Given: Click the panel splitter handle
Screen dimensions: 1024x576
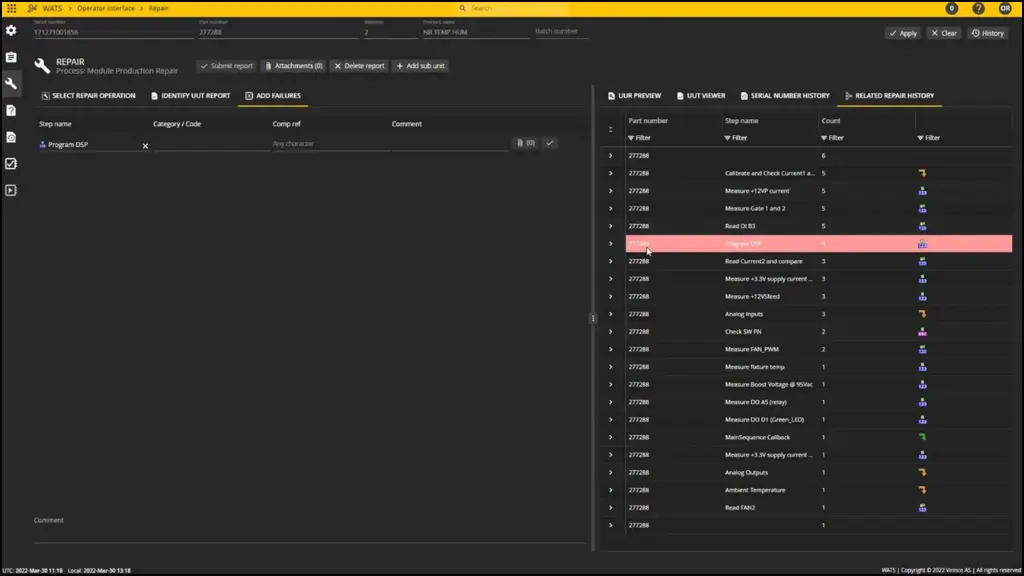Looking at the screenshot, I should click(x=593, y=319).
